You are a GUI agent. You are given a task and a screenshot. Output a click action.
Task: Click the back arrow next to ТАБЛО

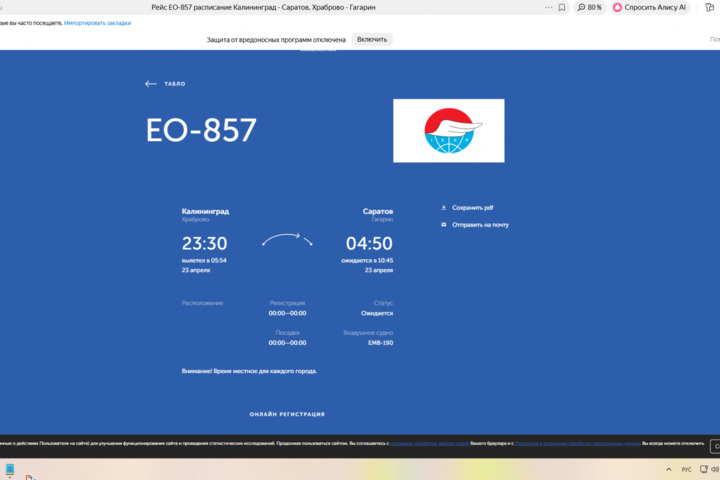(x=151, y=84)
